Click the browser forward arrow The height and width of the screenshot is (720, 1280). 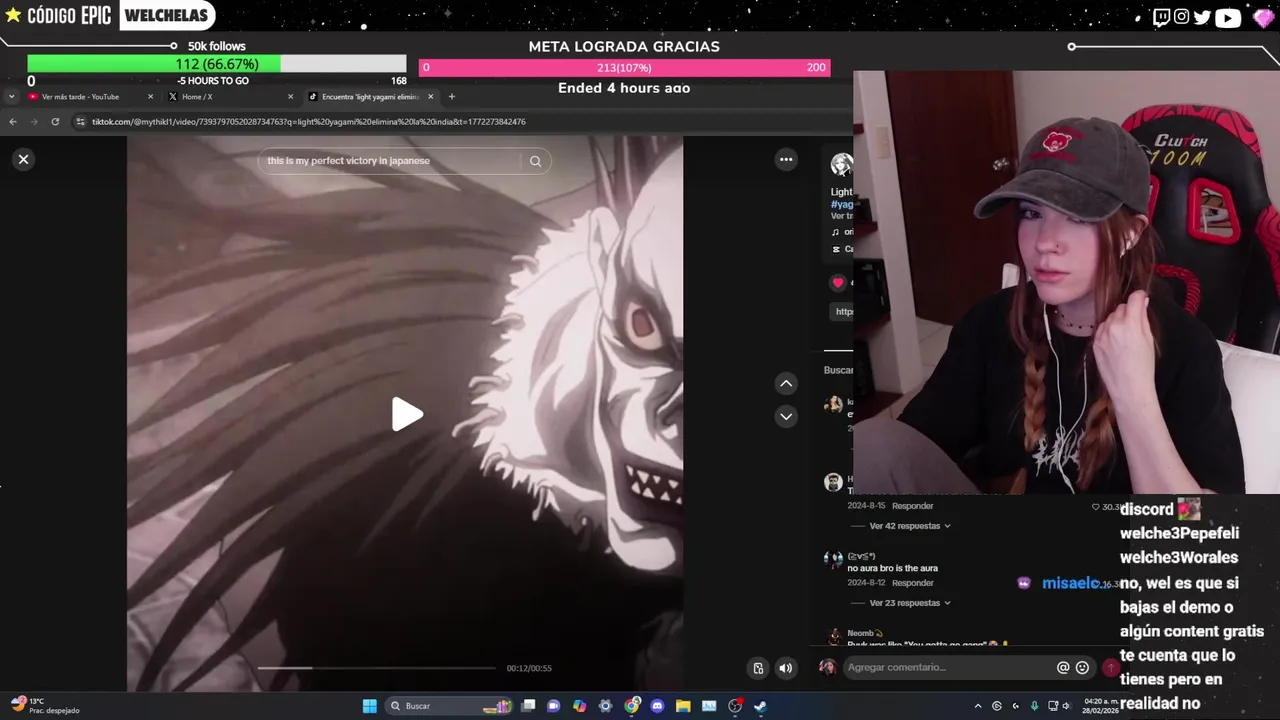pyautogui.click(x=34, y=122)
